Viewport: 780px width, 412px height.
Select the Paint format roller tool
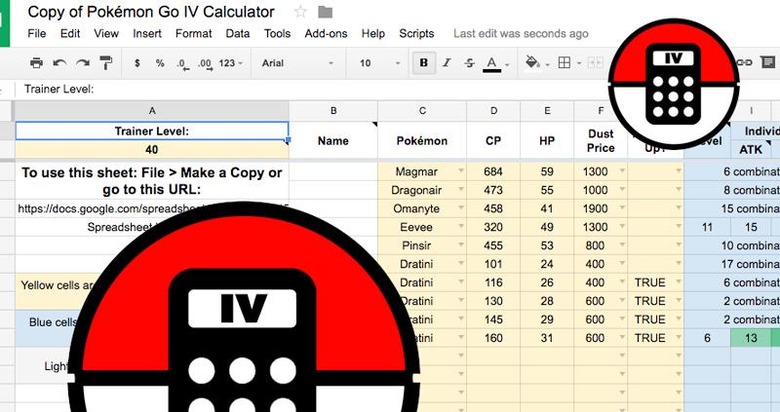[x=106, y=63]
